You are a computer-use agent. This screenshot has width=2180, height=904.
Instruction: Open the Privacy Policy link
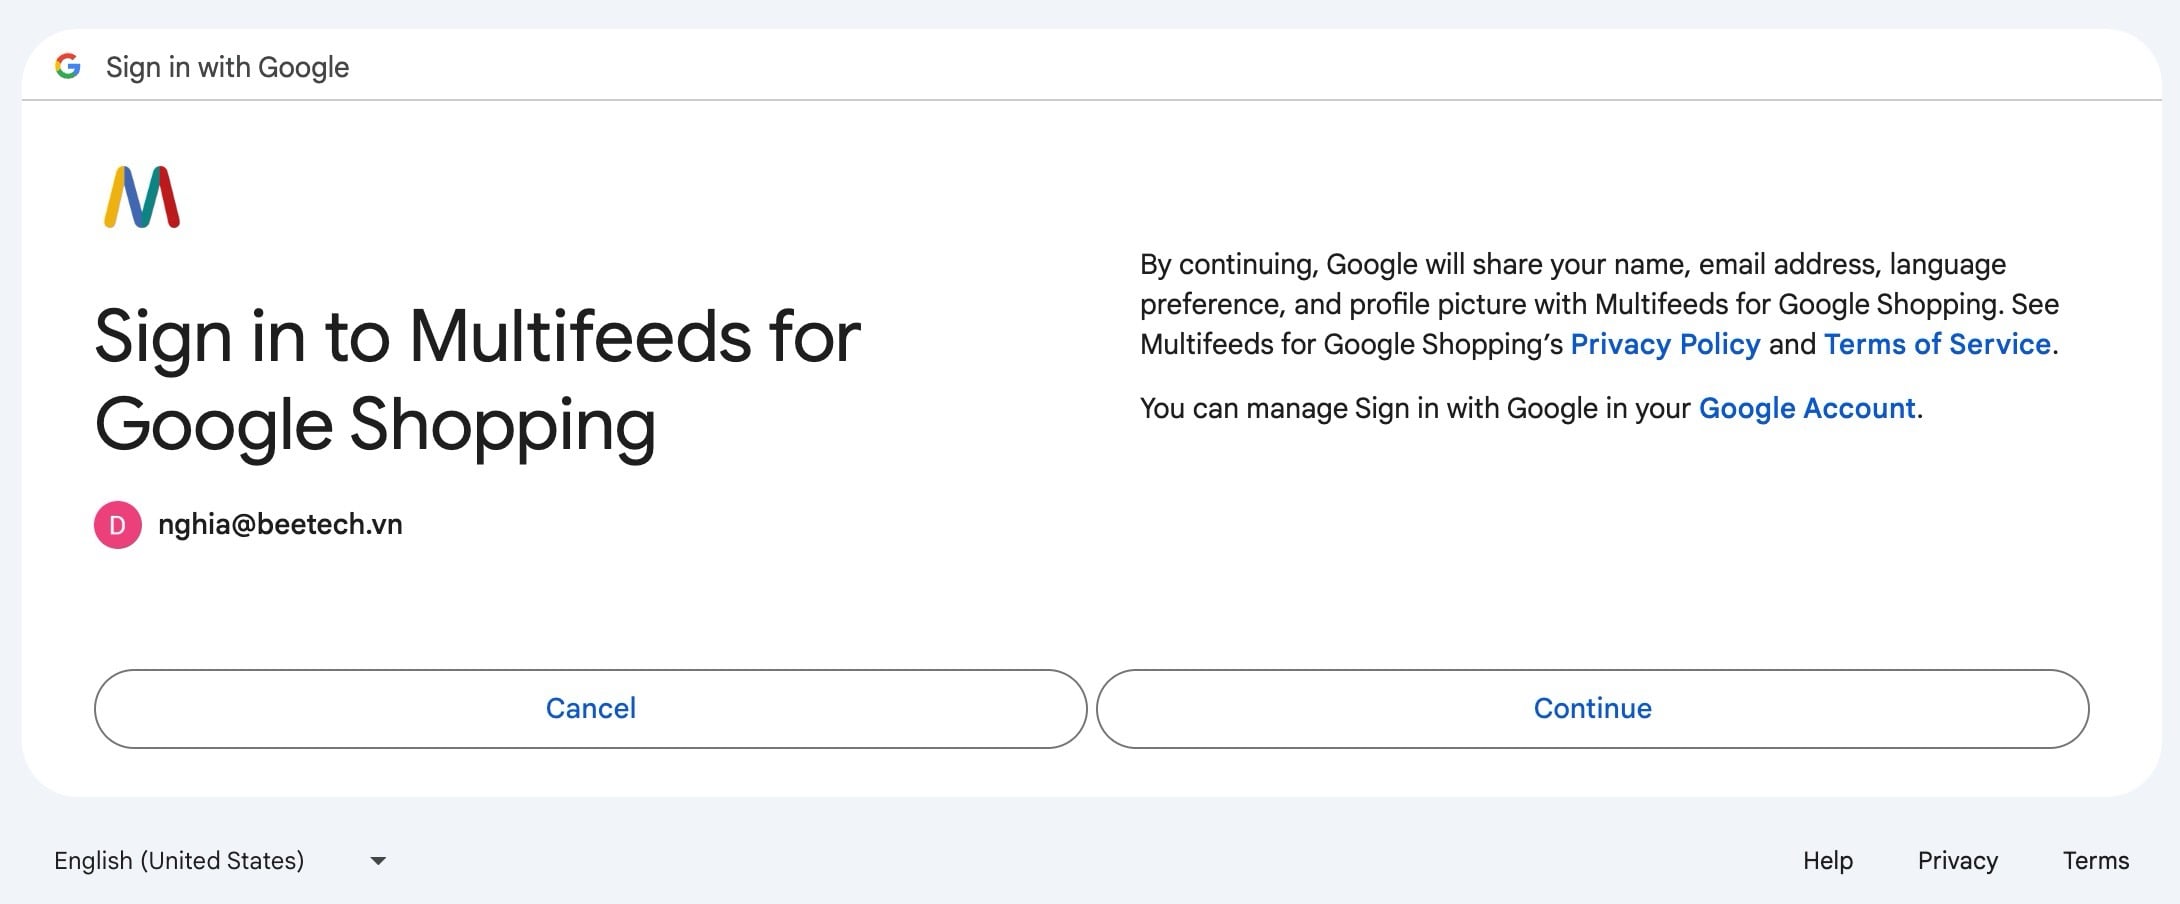click(x=1665, y=344)
